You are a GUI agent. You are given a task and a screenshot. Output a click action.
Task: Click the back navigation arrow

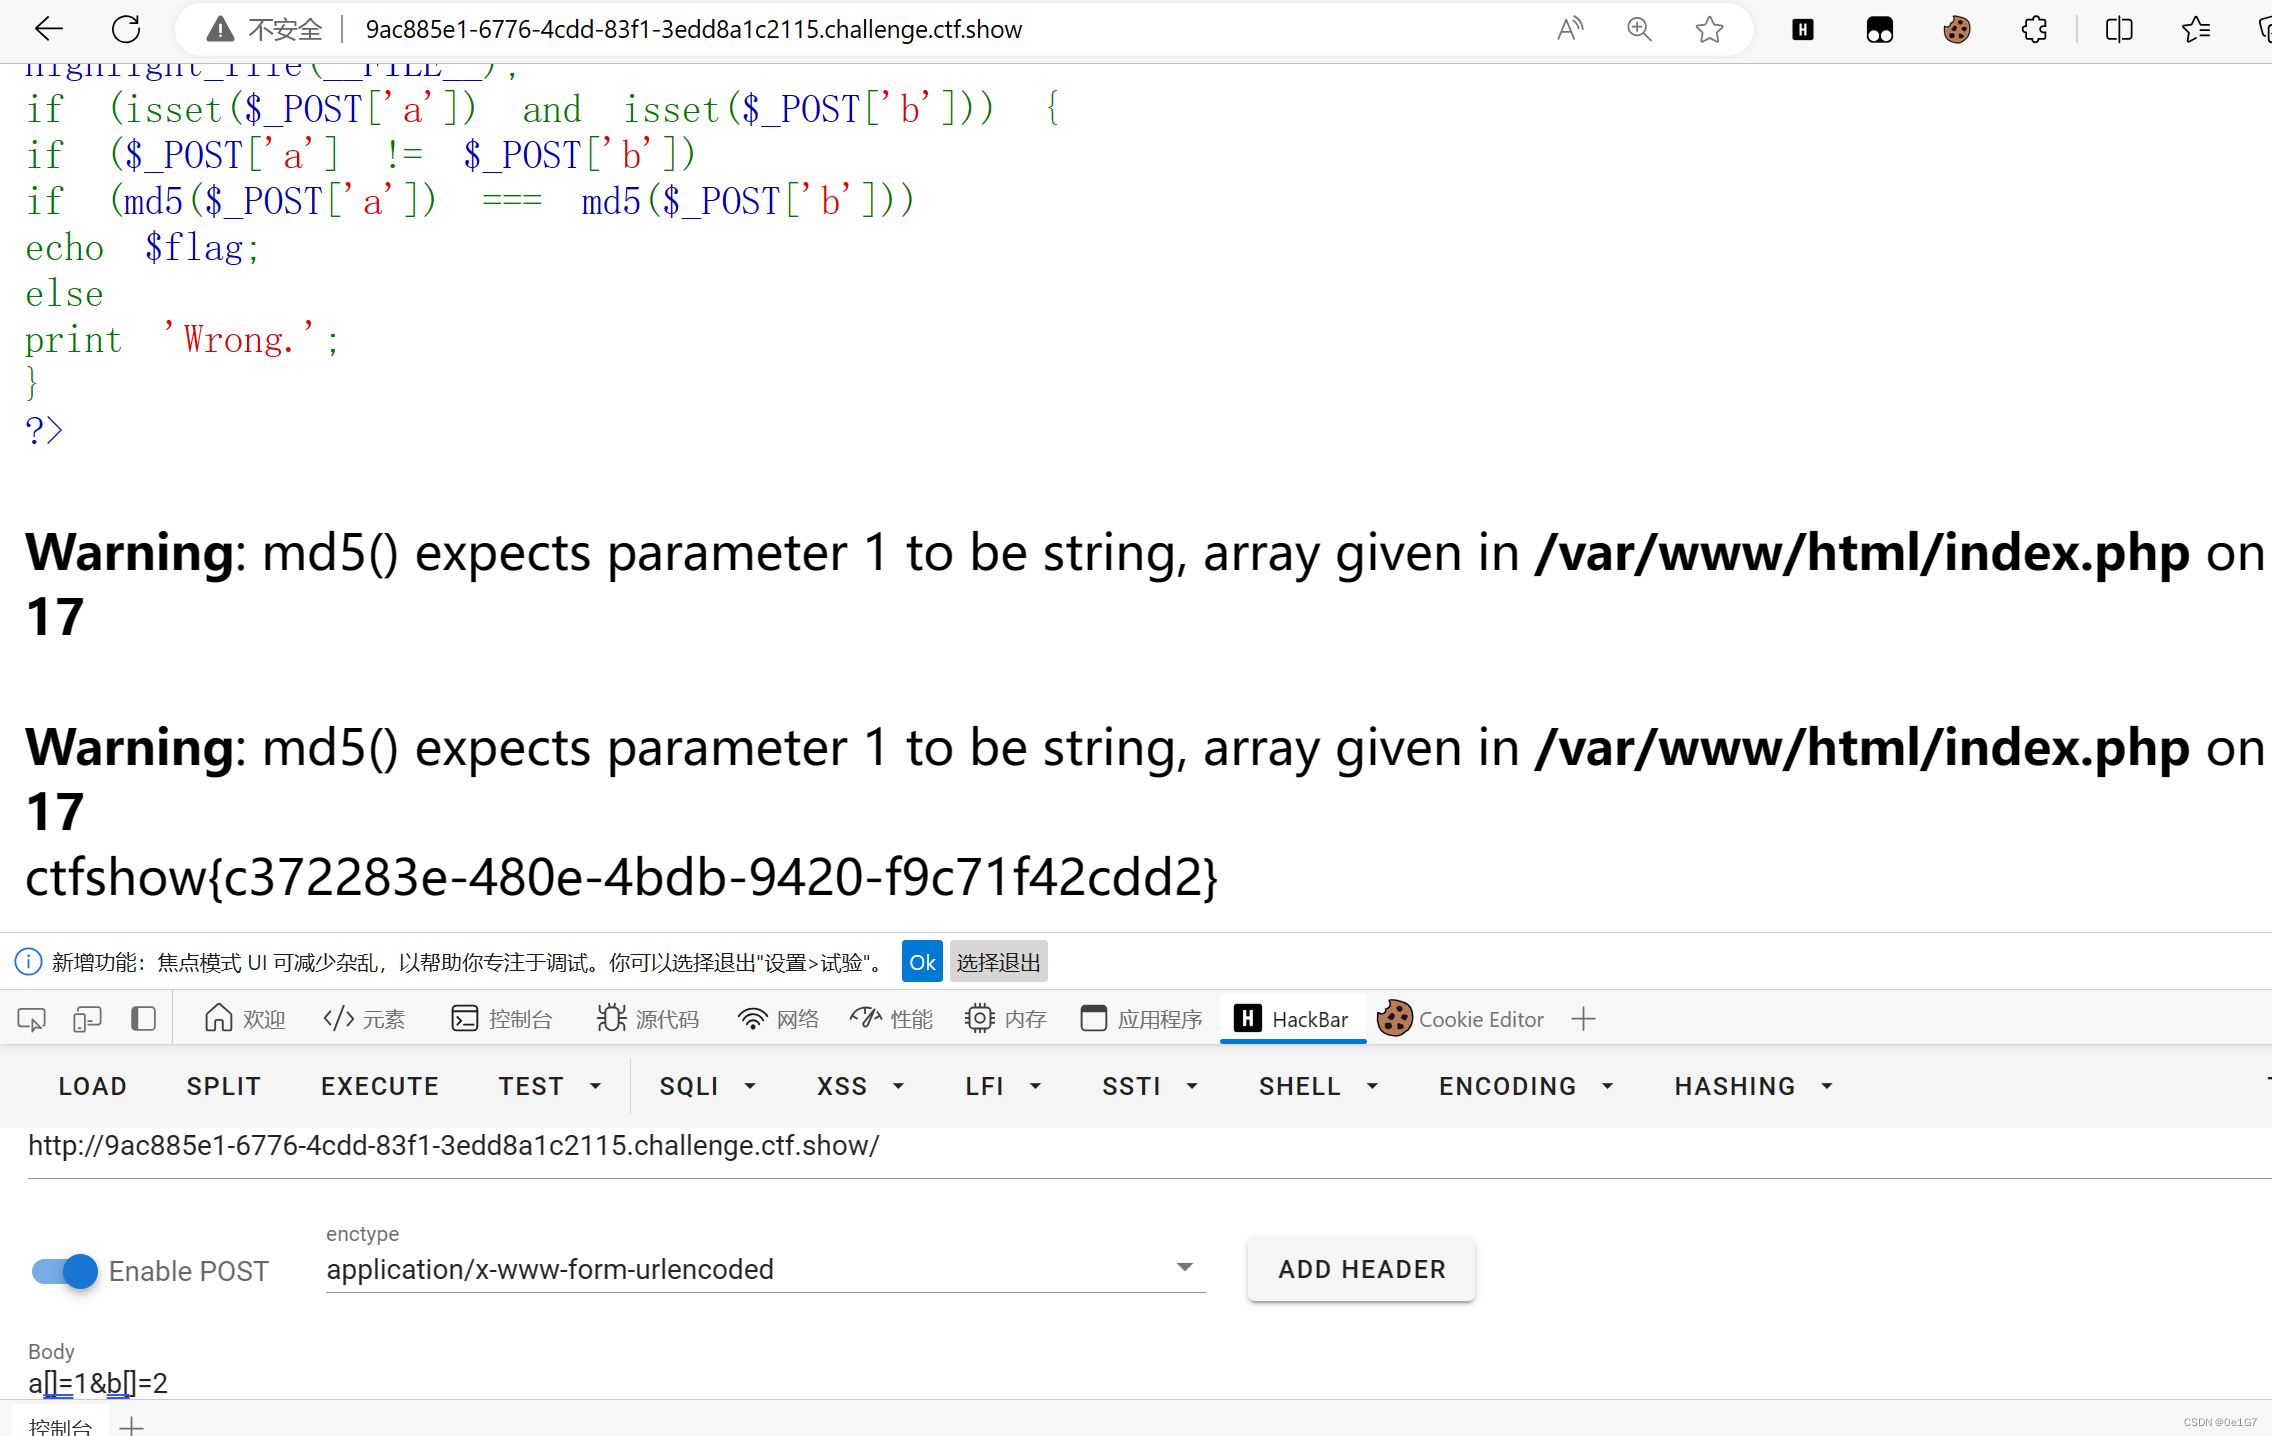tap(48, 29)
